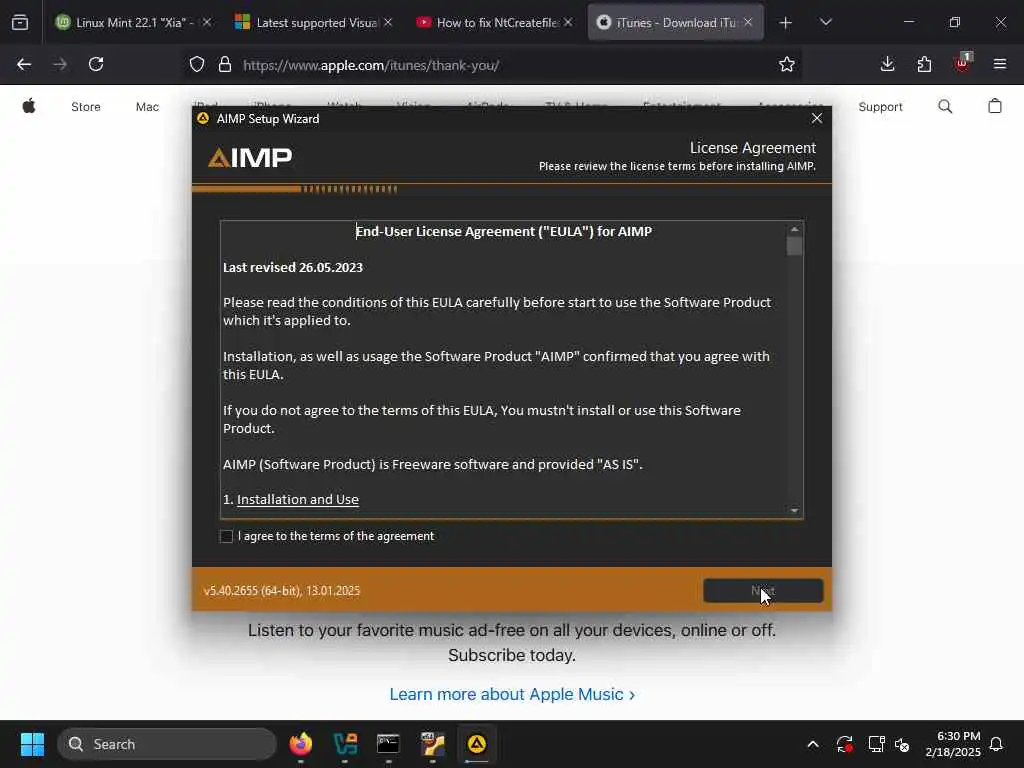
Task: Click the taskbar Search box
Action: click(167, 744)
